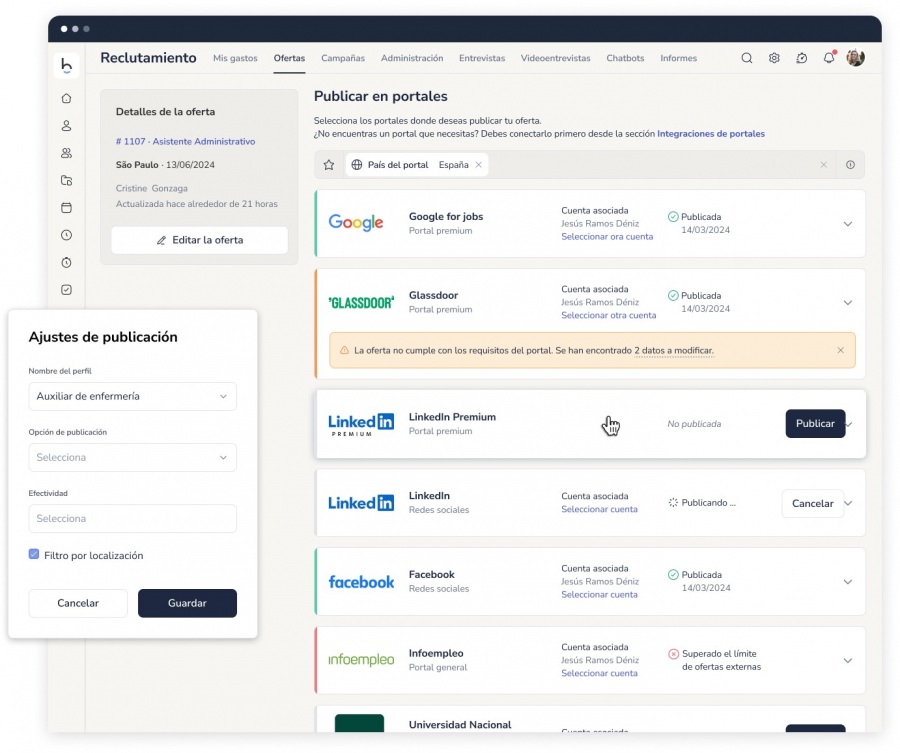The width and height of the screenshot is (900, 753).
Task: Click Seleccionar ora cuenta for Google
Action: (607, 236)
